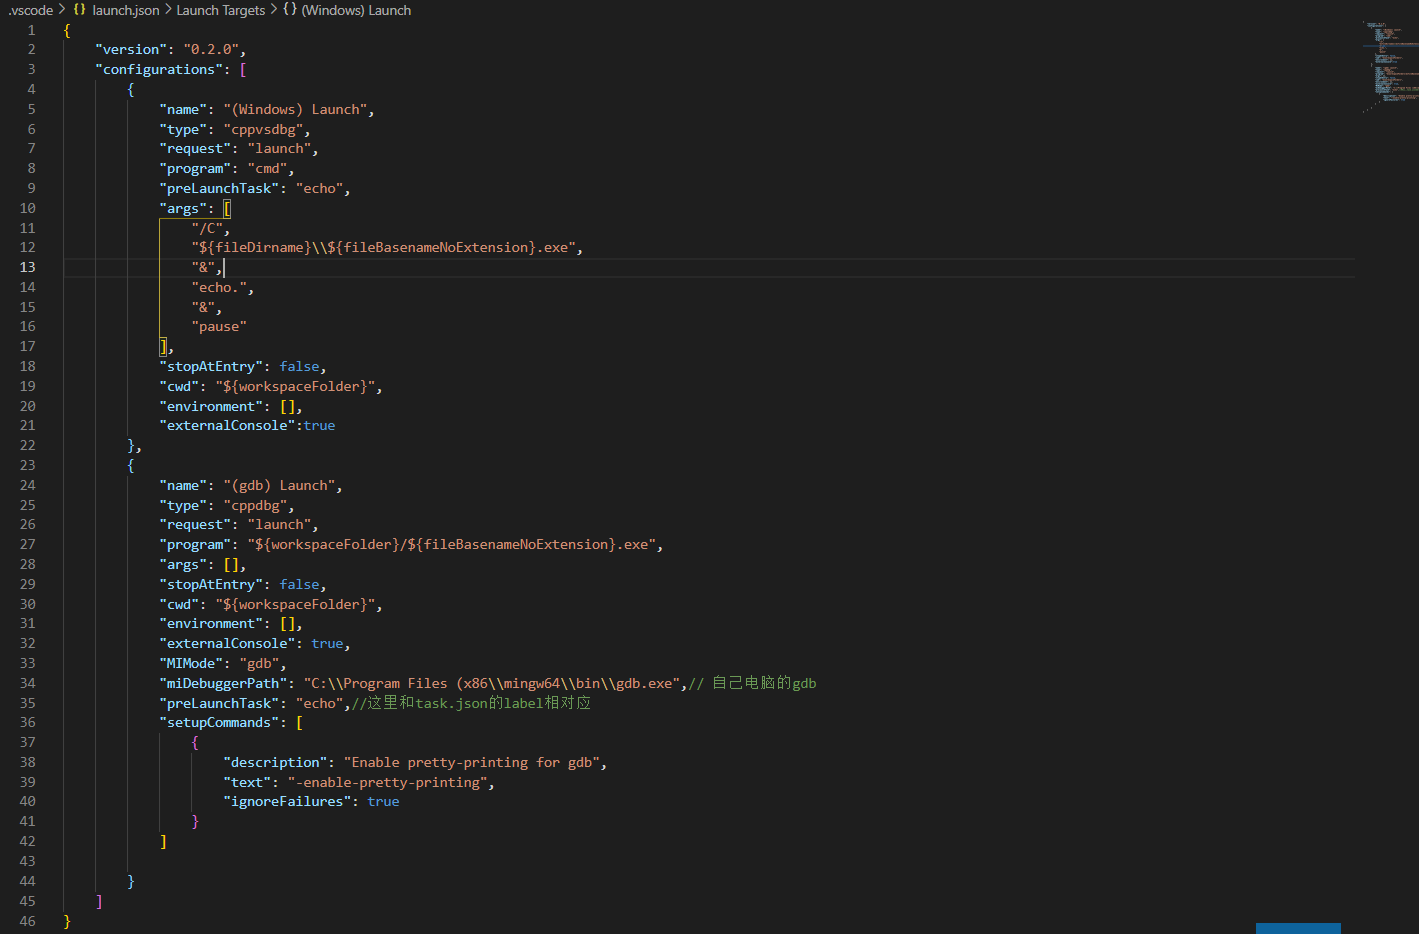Click "(Windows) Launch" string on editor line 5
The width and height of the screenshot is (1419, 934).
pyautogui.click(x=295, y=109)
